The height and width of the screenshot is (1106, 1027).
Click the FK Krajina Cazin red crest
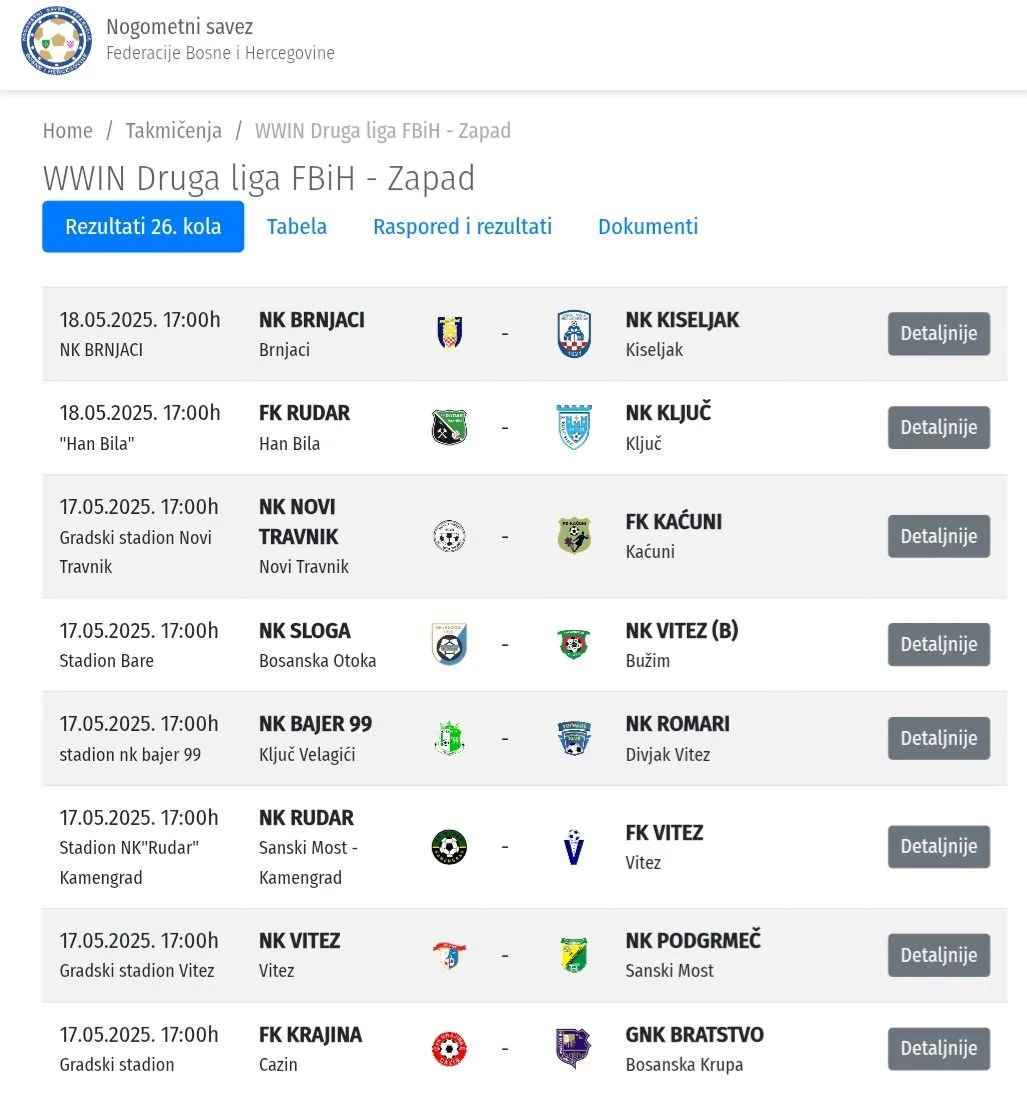click(449, 1049)
